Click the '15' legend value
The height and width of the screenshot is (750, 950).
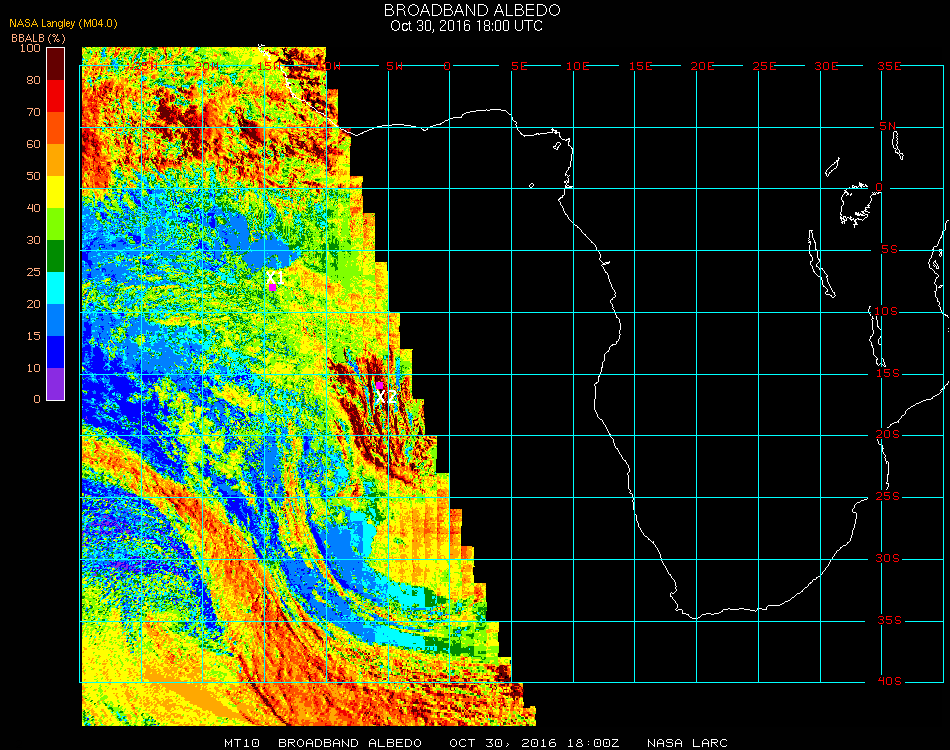tap(33, 336)
